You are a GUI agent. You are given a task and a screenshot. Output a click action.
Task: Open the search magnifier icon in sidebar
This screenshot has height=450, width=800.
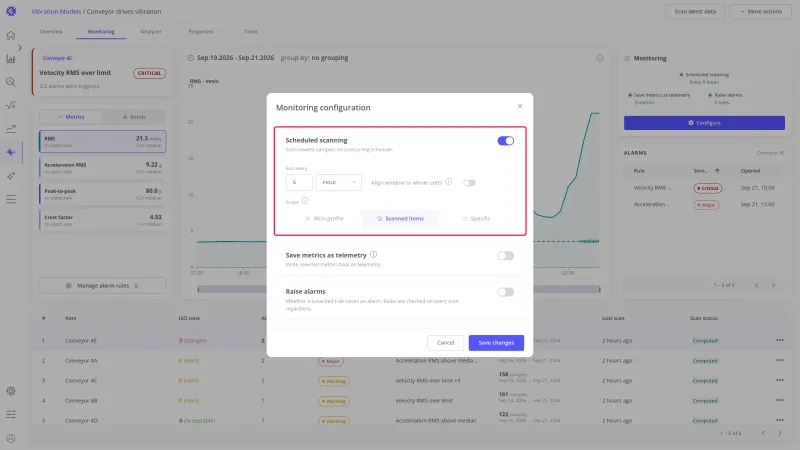pyautogui.click(x=11, y=82)
